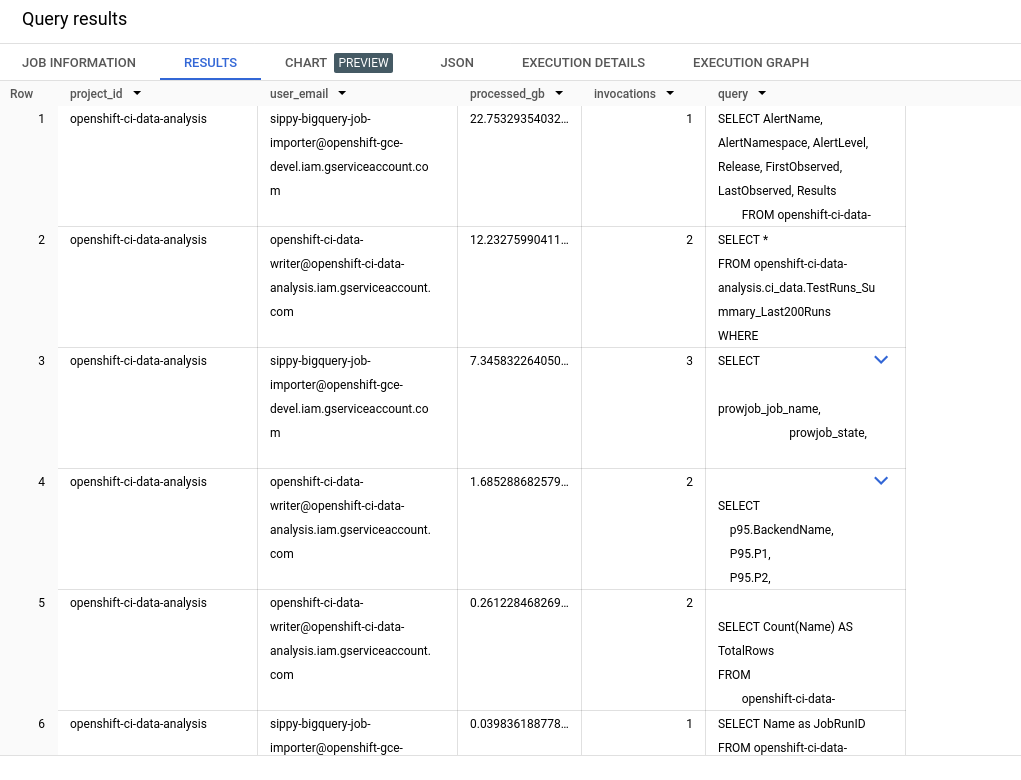Click the SELECT Name as JobRunID query
Image resolution: width=1021 pixels, height=780 pixels.
tap(792, 724)
